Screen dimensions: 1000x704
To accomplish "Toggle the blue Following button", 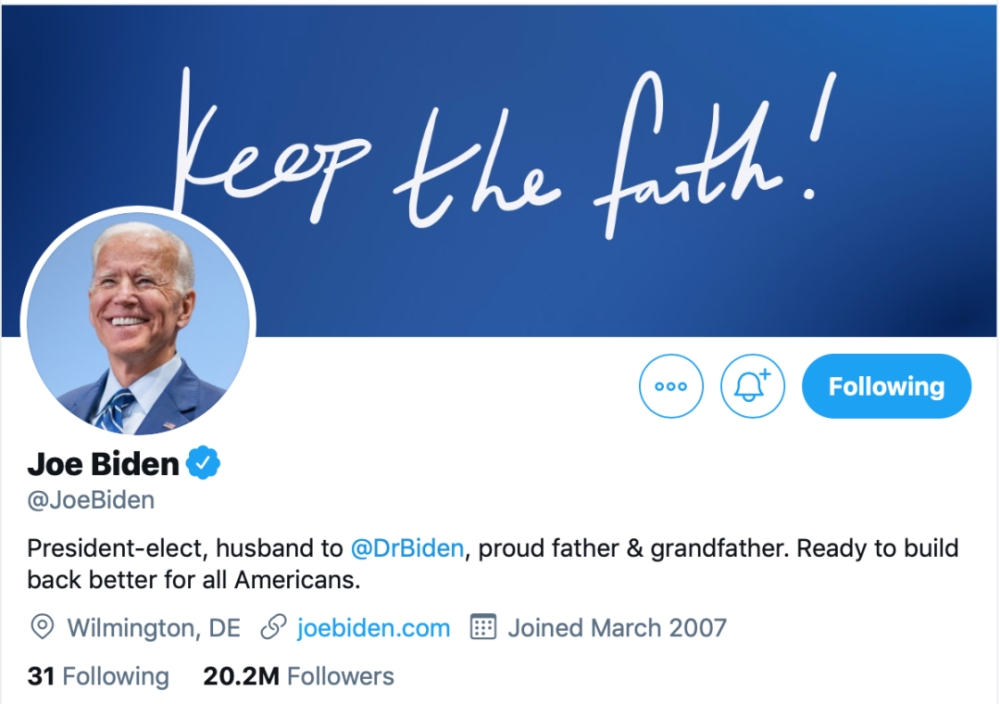I will [x=886, y=386].
